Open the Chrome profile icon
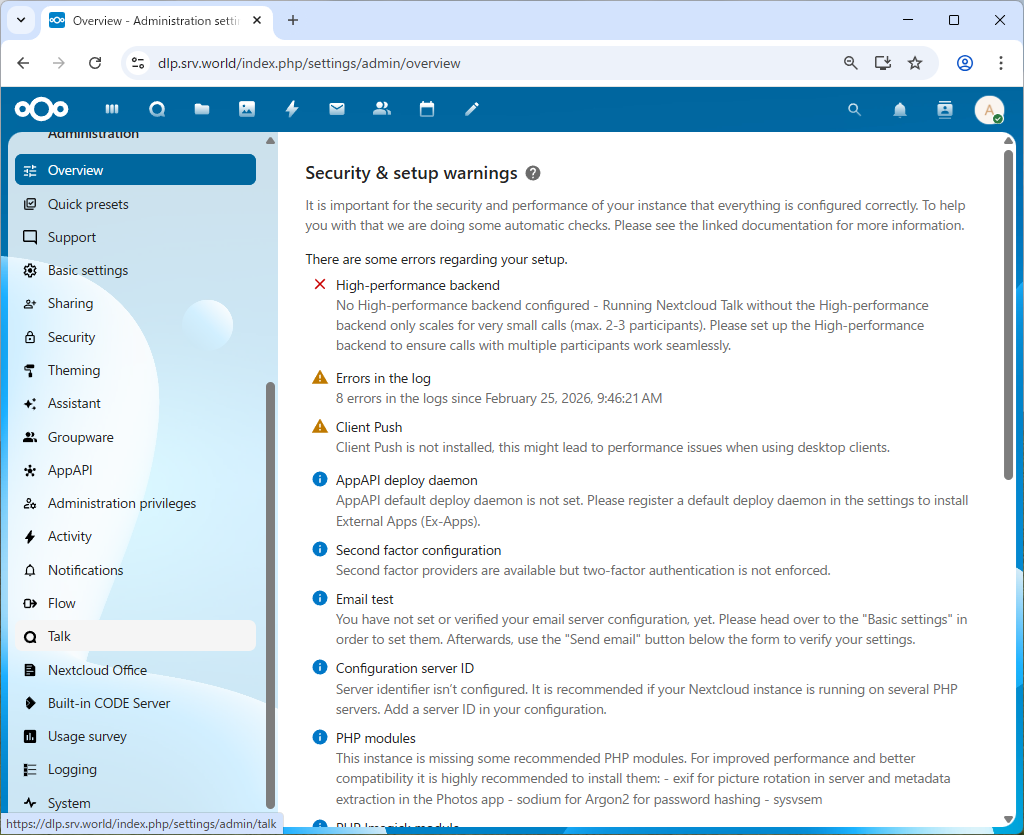 pyautogui.click(x=965, y=63)
